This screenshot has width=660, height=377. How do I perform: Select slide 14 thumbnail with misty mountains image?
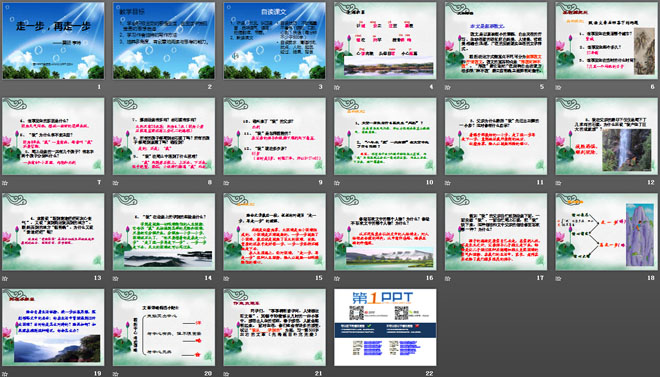[x=164, y=232]
